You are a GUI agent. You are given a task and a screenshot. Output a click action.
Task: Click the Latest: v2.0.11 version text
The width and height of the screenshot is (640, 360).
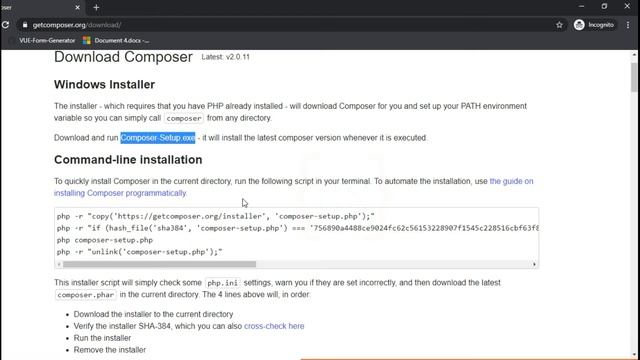pos(225,57)
